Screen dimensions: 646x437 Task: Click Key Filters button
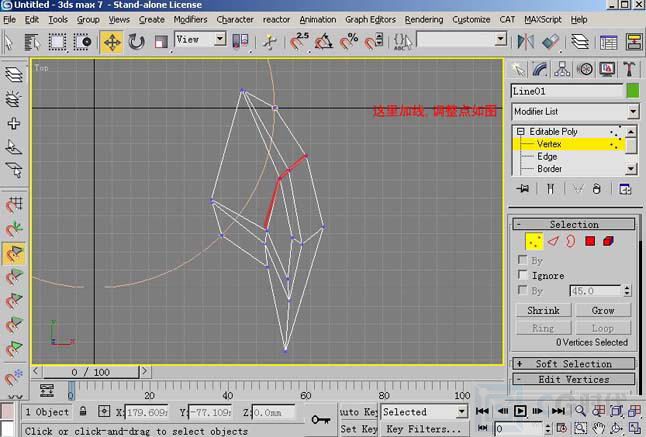[x=424, y=429]
